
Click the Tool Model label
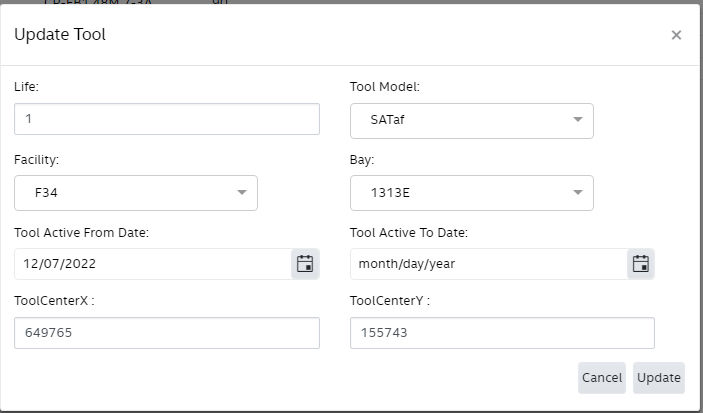pyautogui.click(x=385, y=86)
